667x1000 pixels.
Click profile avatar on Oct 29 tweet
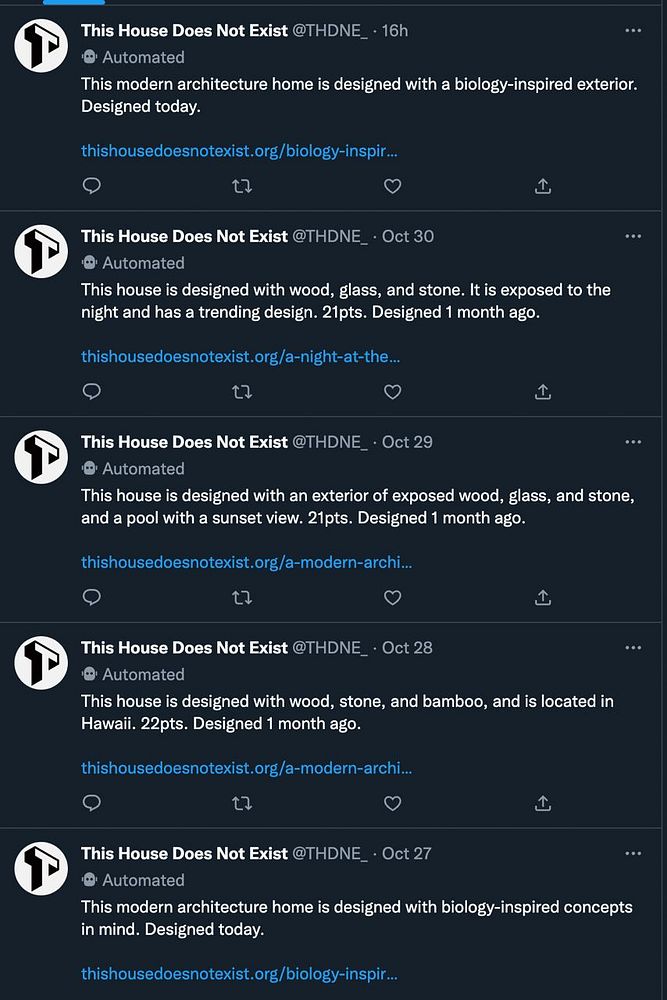coord(41,458)
